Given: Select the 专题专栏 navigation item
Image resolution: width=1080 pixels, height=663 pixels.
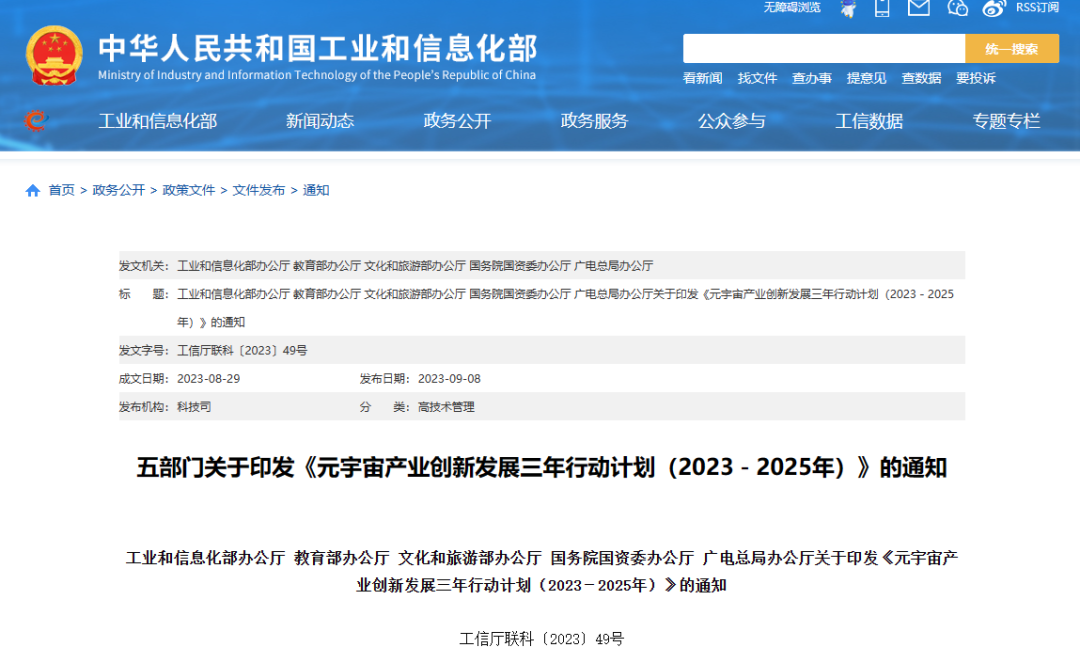Looking at the screenshot, I should click(x=1006, y=121).
